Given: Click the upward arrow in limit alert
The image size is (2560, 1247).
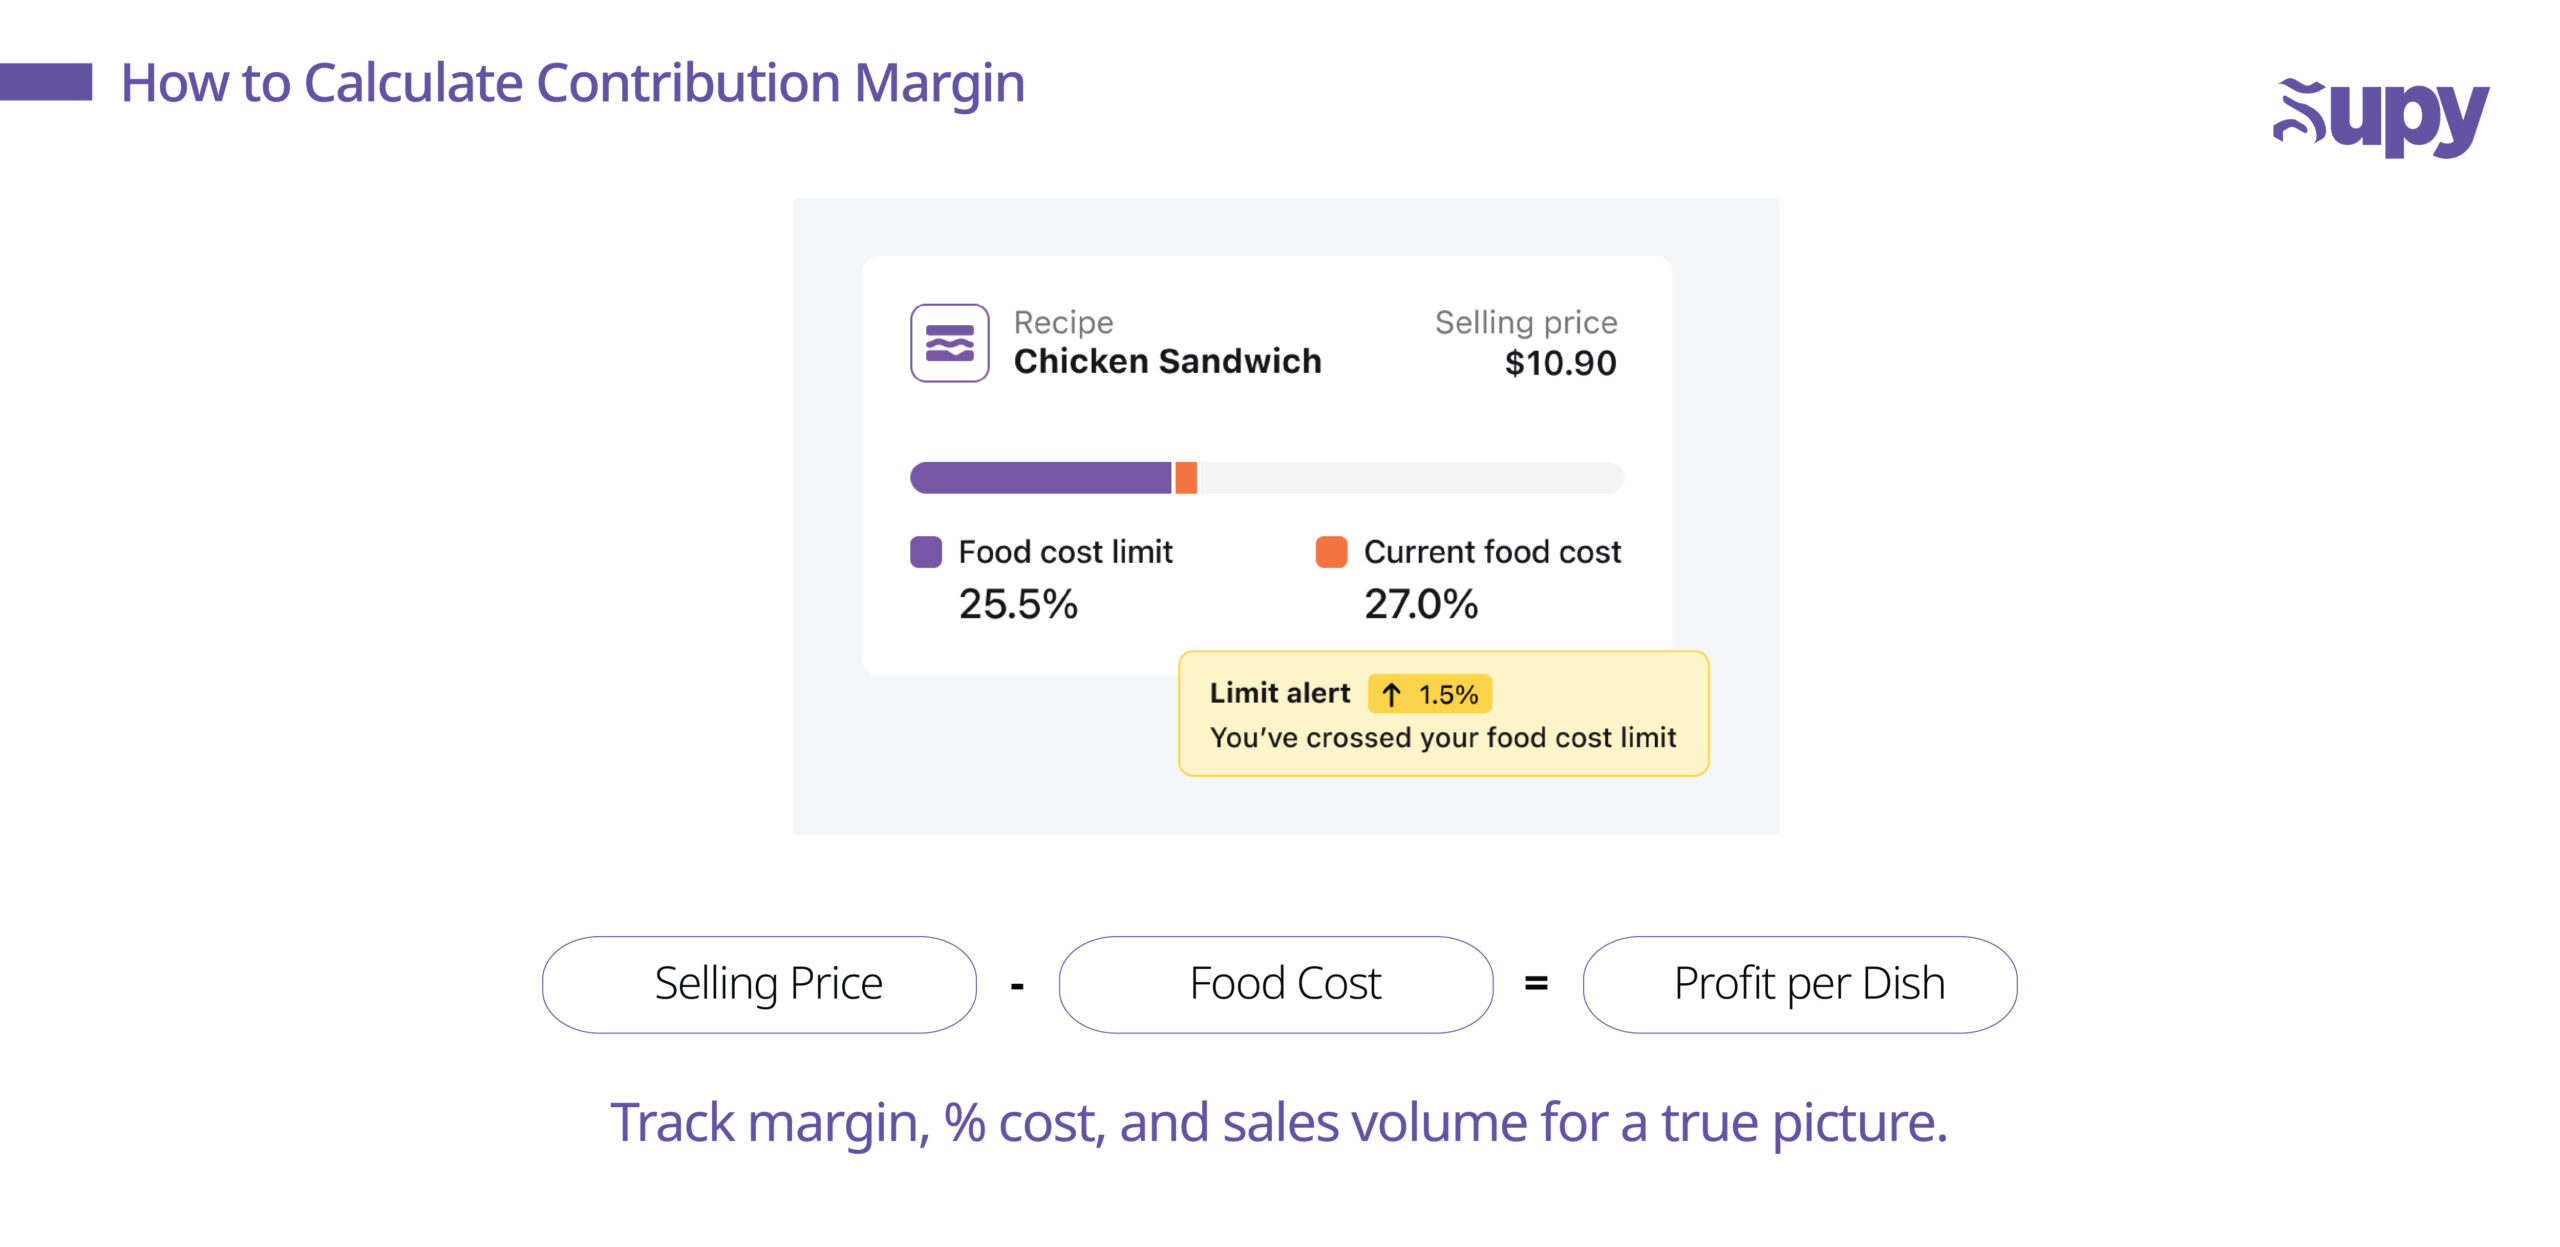Looking at the screenshot, I should point(1391,694).
